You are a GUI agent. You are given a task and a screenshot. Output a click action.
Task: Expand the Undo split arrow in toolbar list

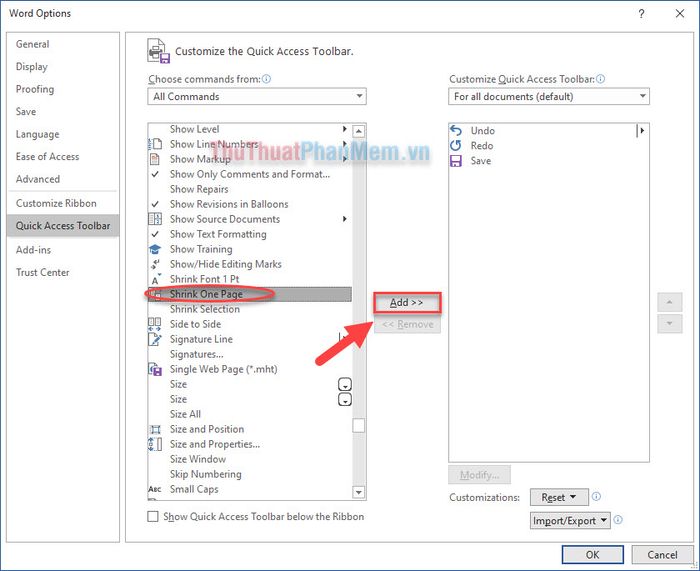coord(642,130)
